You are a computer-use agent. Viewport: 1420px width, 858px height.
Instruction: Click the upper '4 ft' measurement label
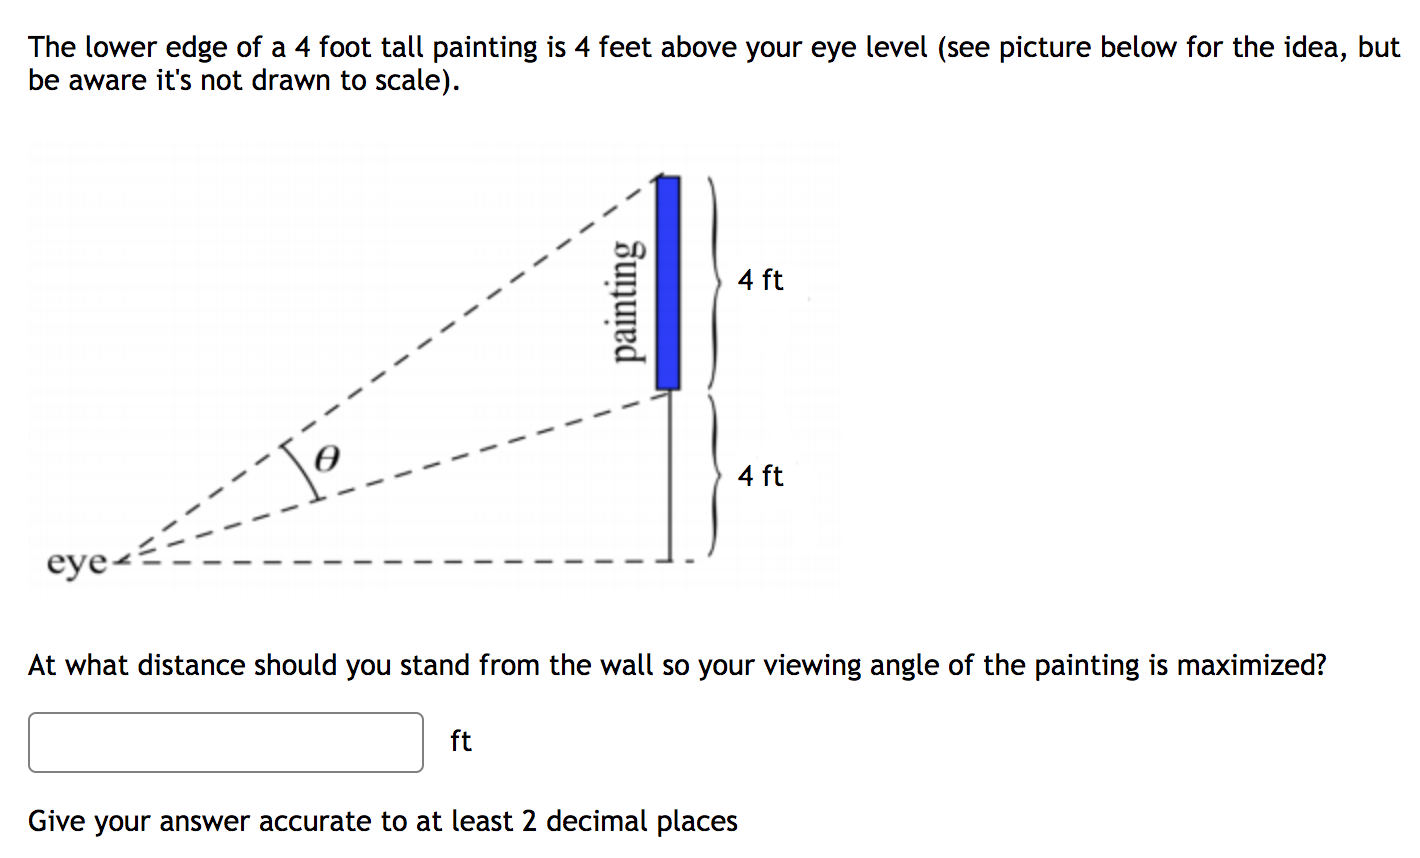[759, 281]
